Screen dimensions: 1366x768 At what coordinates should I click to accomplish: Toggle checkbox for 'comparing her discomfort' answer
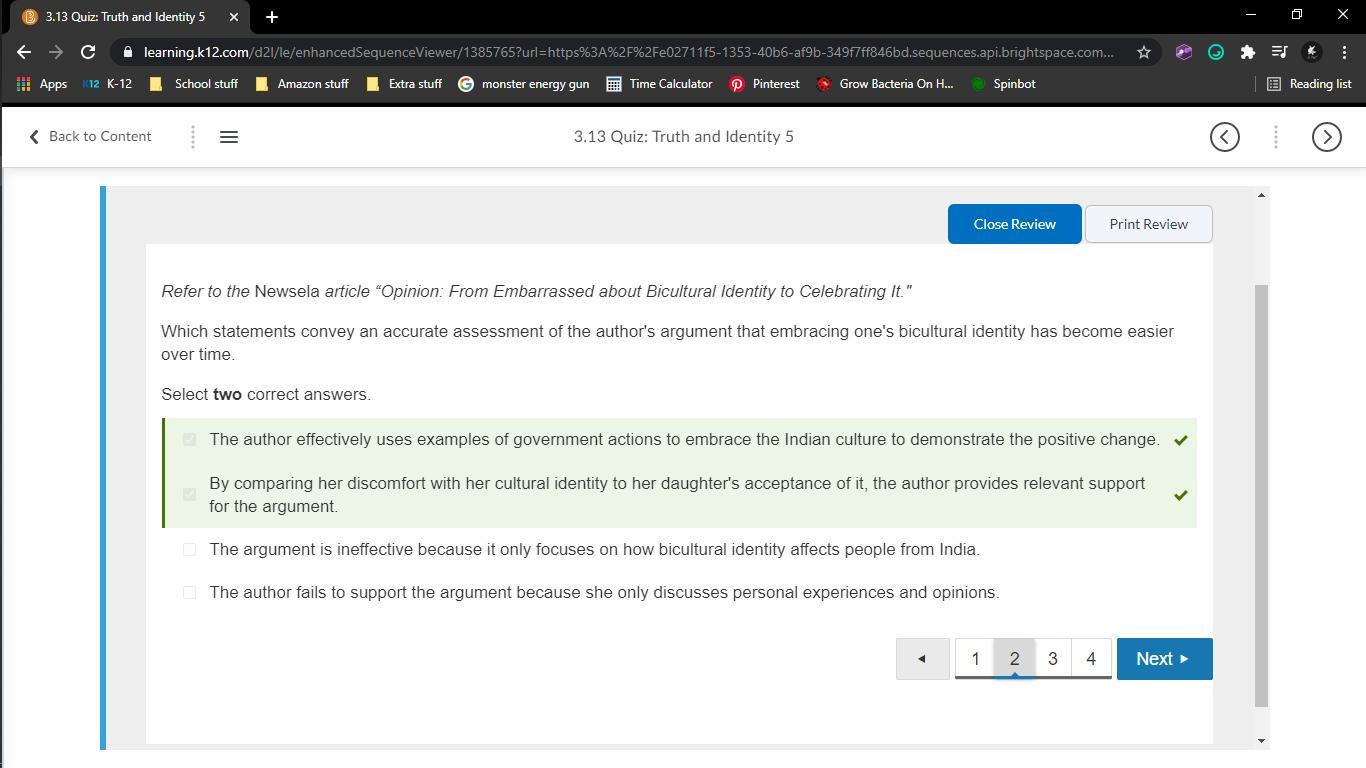(x=190, y=495)
